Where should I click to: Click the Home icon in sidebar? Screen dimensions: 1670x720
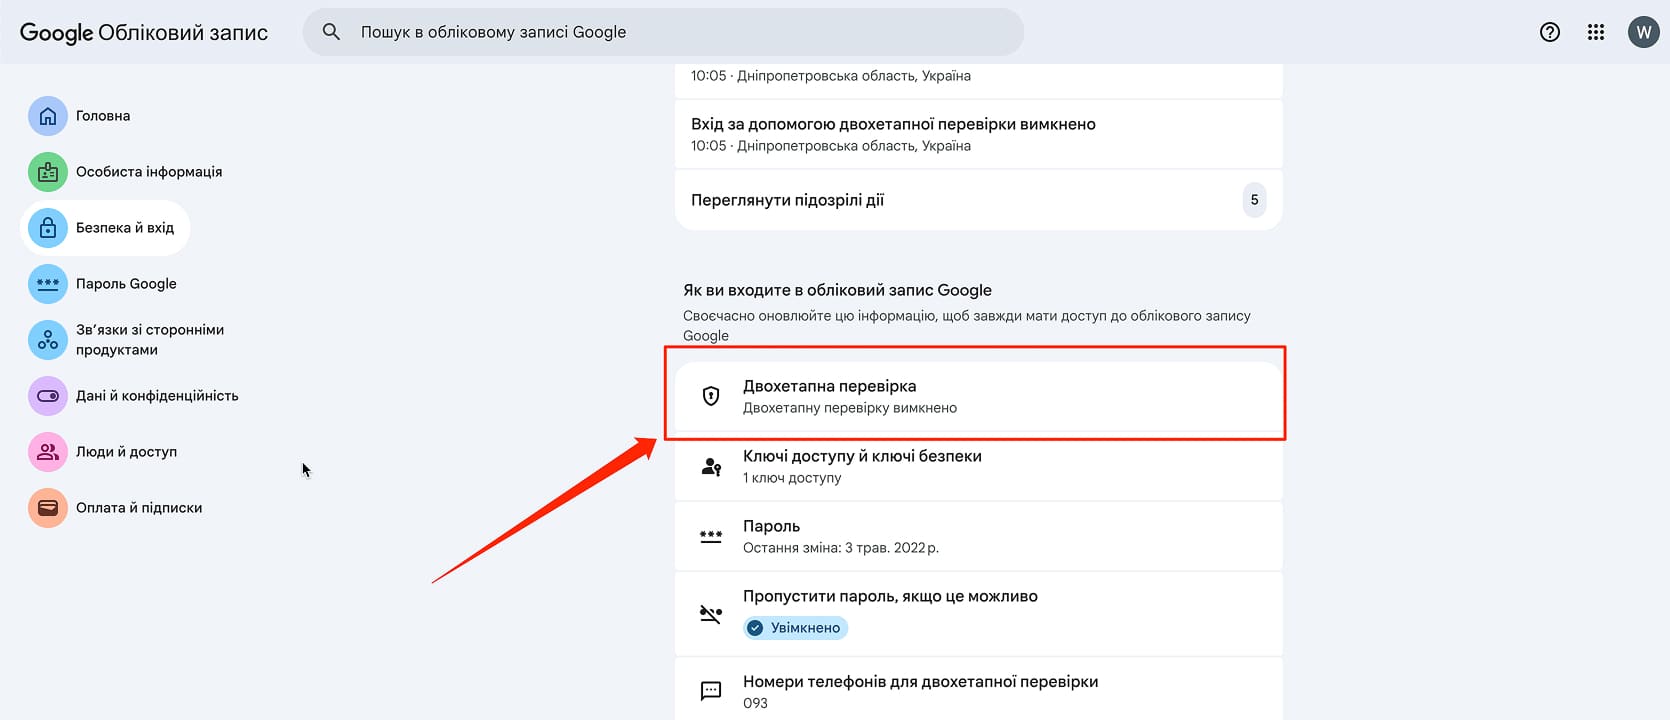pos(47,116)
